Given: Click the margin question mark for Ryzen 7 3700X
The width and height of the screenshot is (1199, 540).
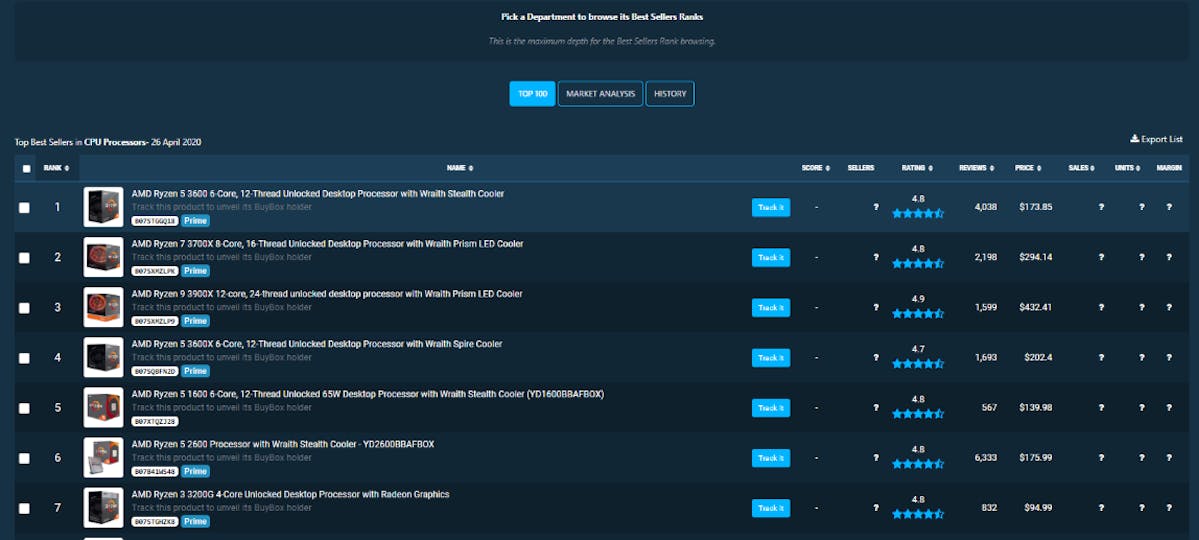Looking at the screenshot, I should (x=1169, y=258).
